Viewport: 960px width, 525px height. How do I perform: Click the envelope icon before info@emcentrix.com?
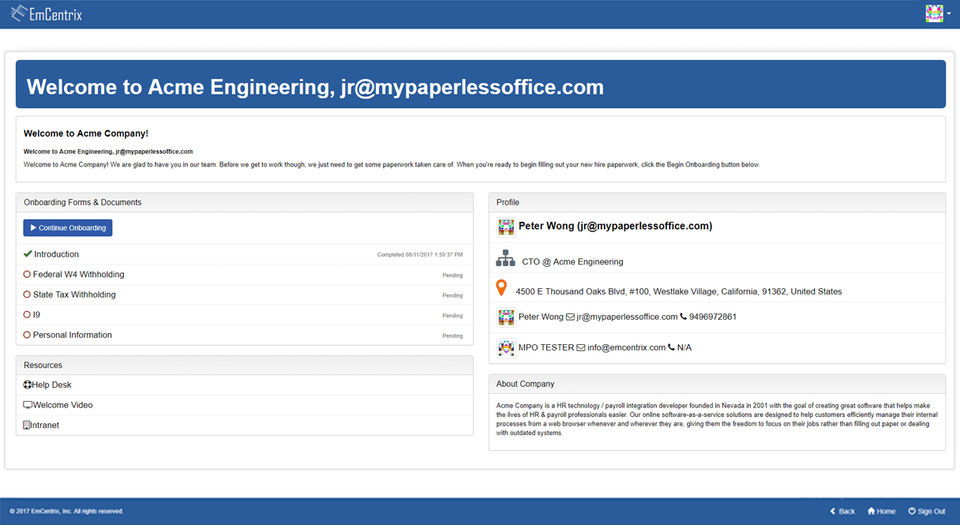[x=581, y=348]
